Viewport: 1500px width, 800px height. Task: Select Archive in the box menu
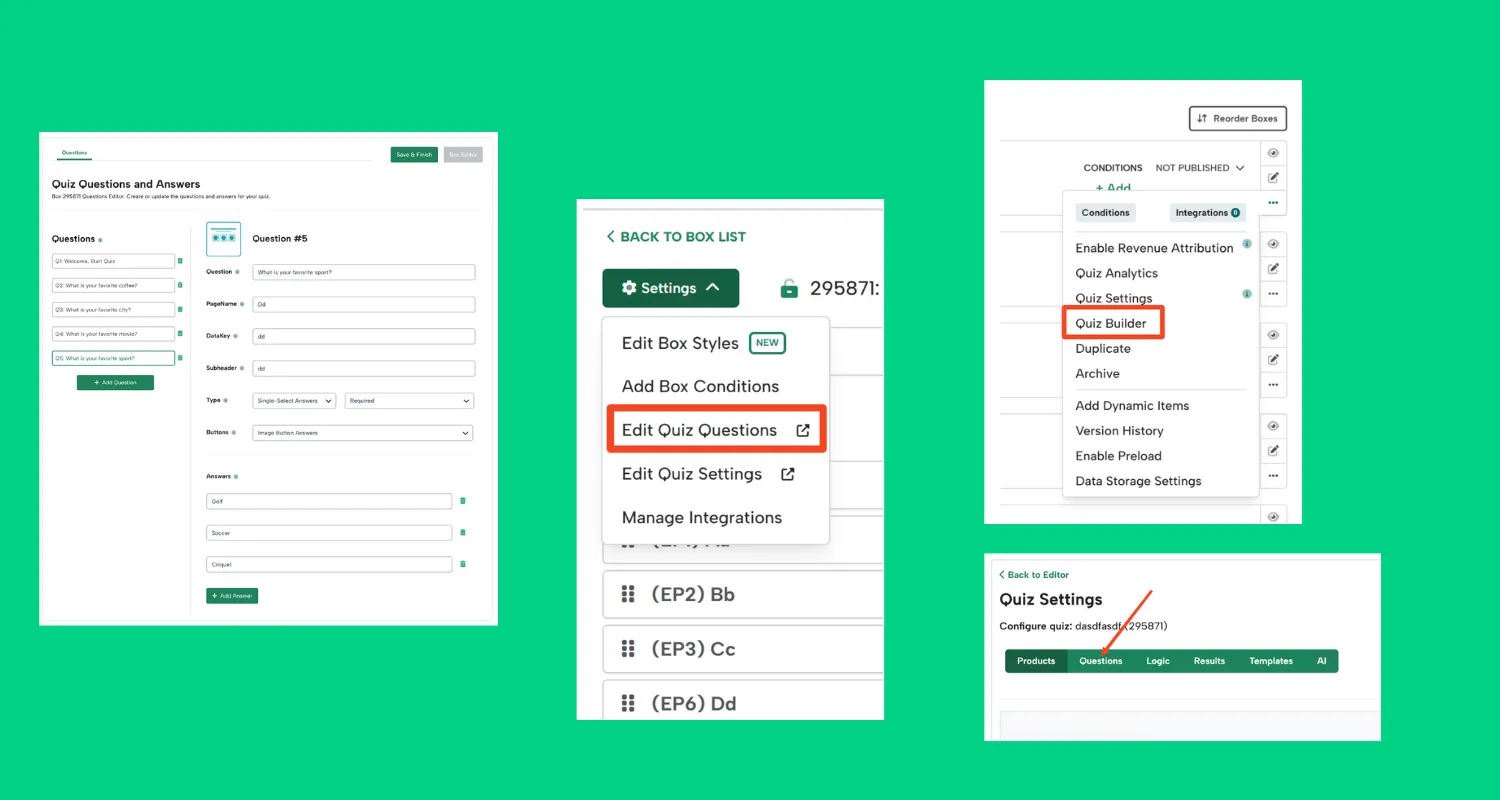tap(1097, 374)
